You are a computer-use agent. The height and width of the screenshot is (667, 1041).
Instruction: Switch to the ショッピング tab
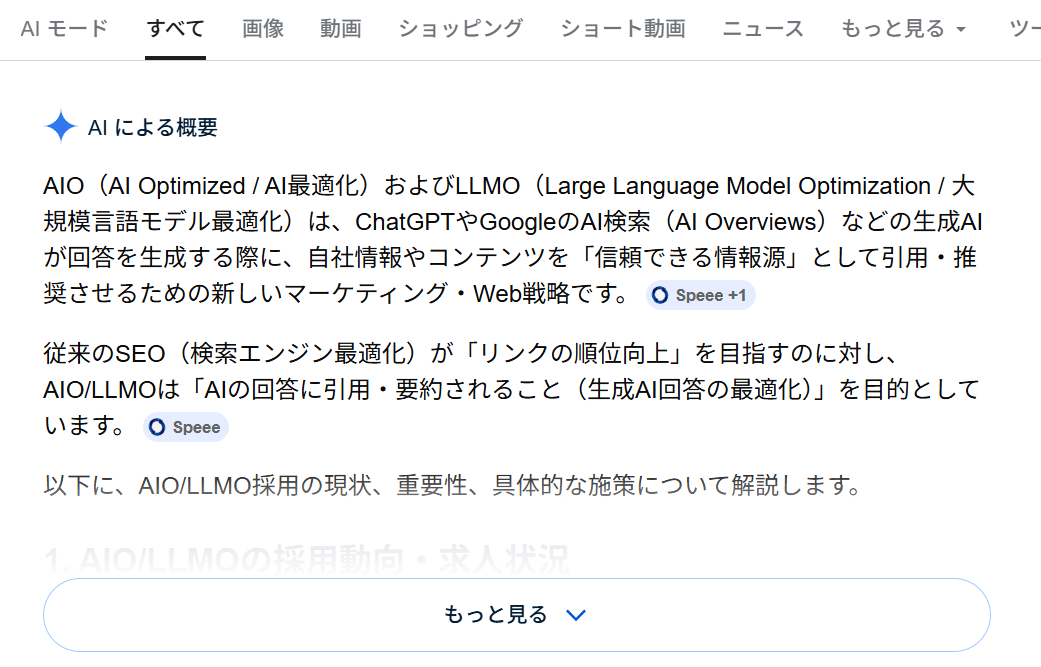click(460, 29)
